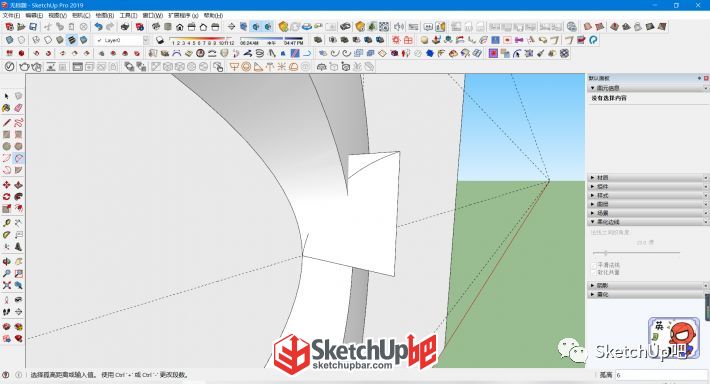Image resolution: width=710 pixels, height=384 pixels.
Task: Toggle the smooth normals checkbox
Action: pos(594,265)
